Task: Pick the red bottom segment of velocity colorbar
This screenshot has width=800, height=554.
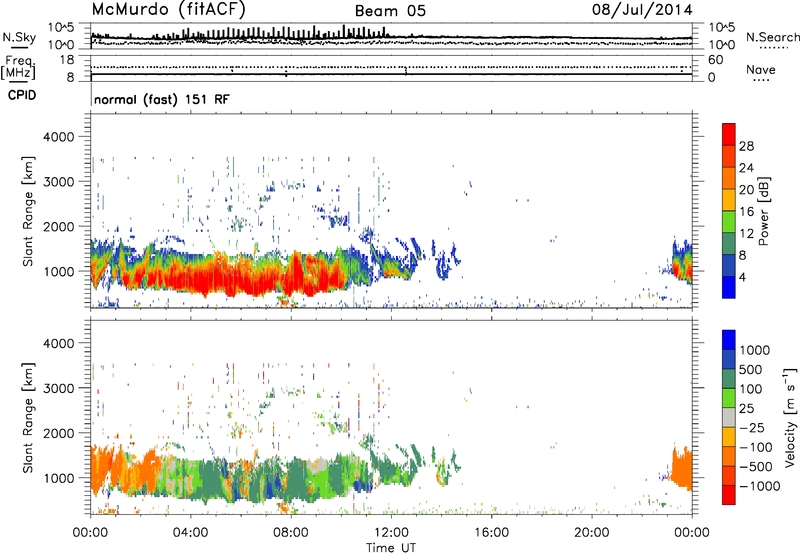Action: pyautogui.click(x=729, y=495)
